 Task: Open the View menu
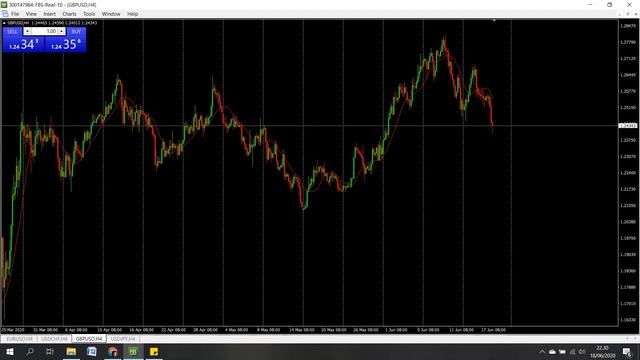[x=31, y=14]
